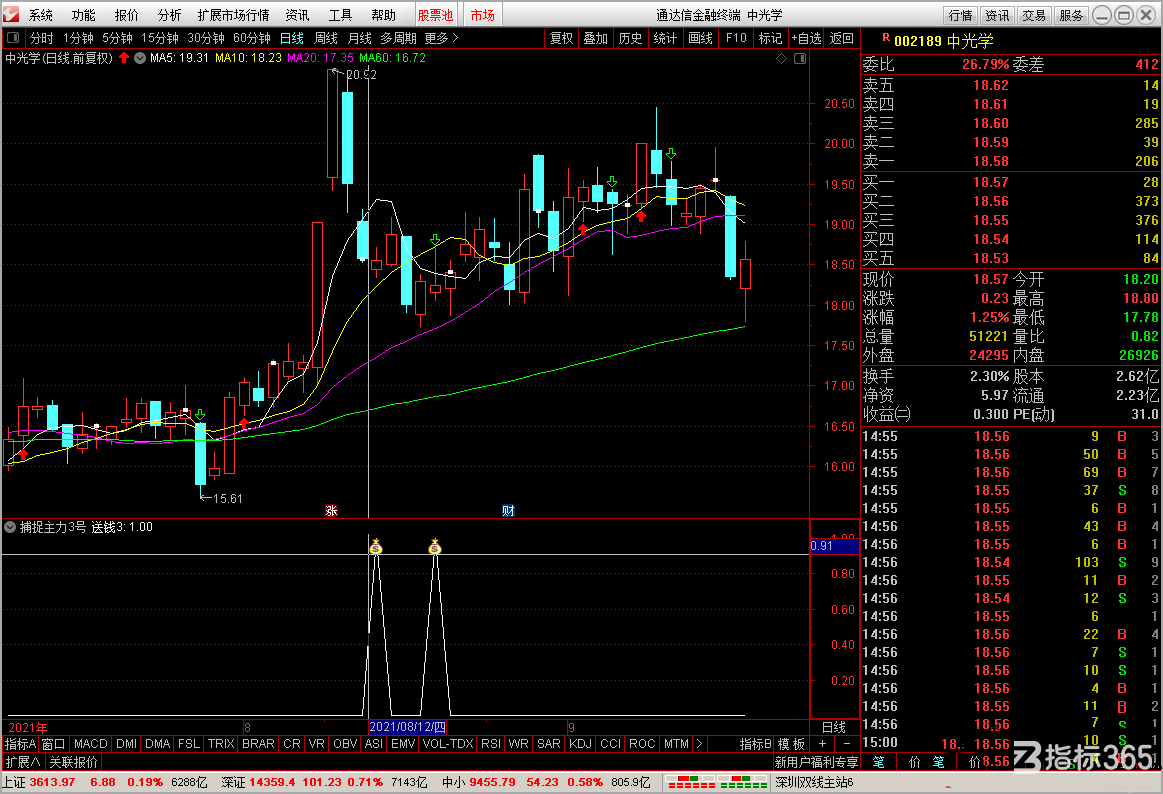Select the VOL-TDX indicator tab
This screenshot has width=1163, height=794.
point(448,744)
